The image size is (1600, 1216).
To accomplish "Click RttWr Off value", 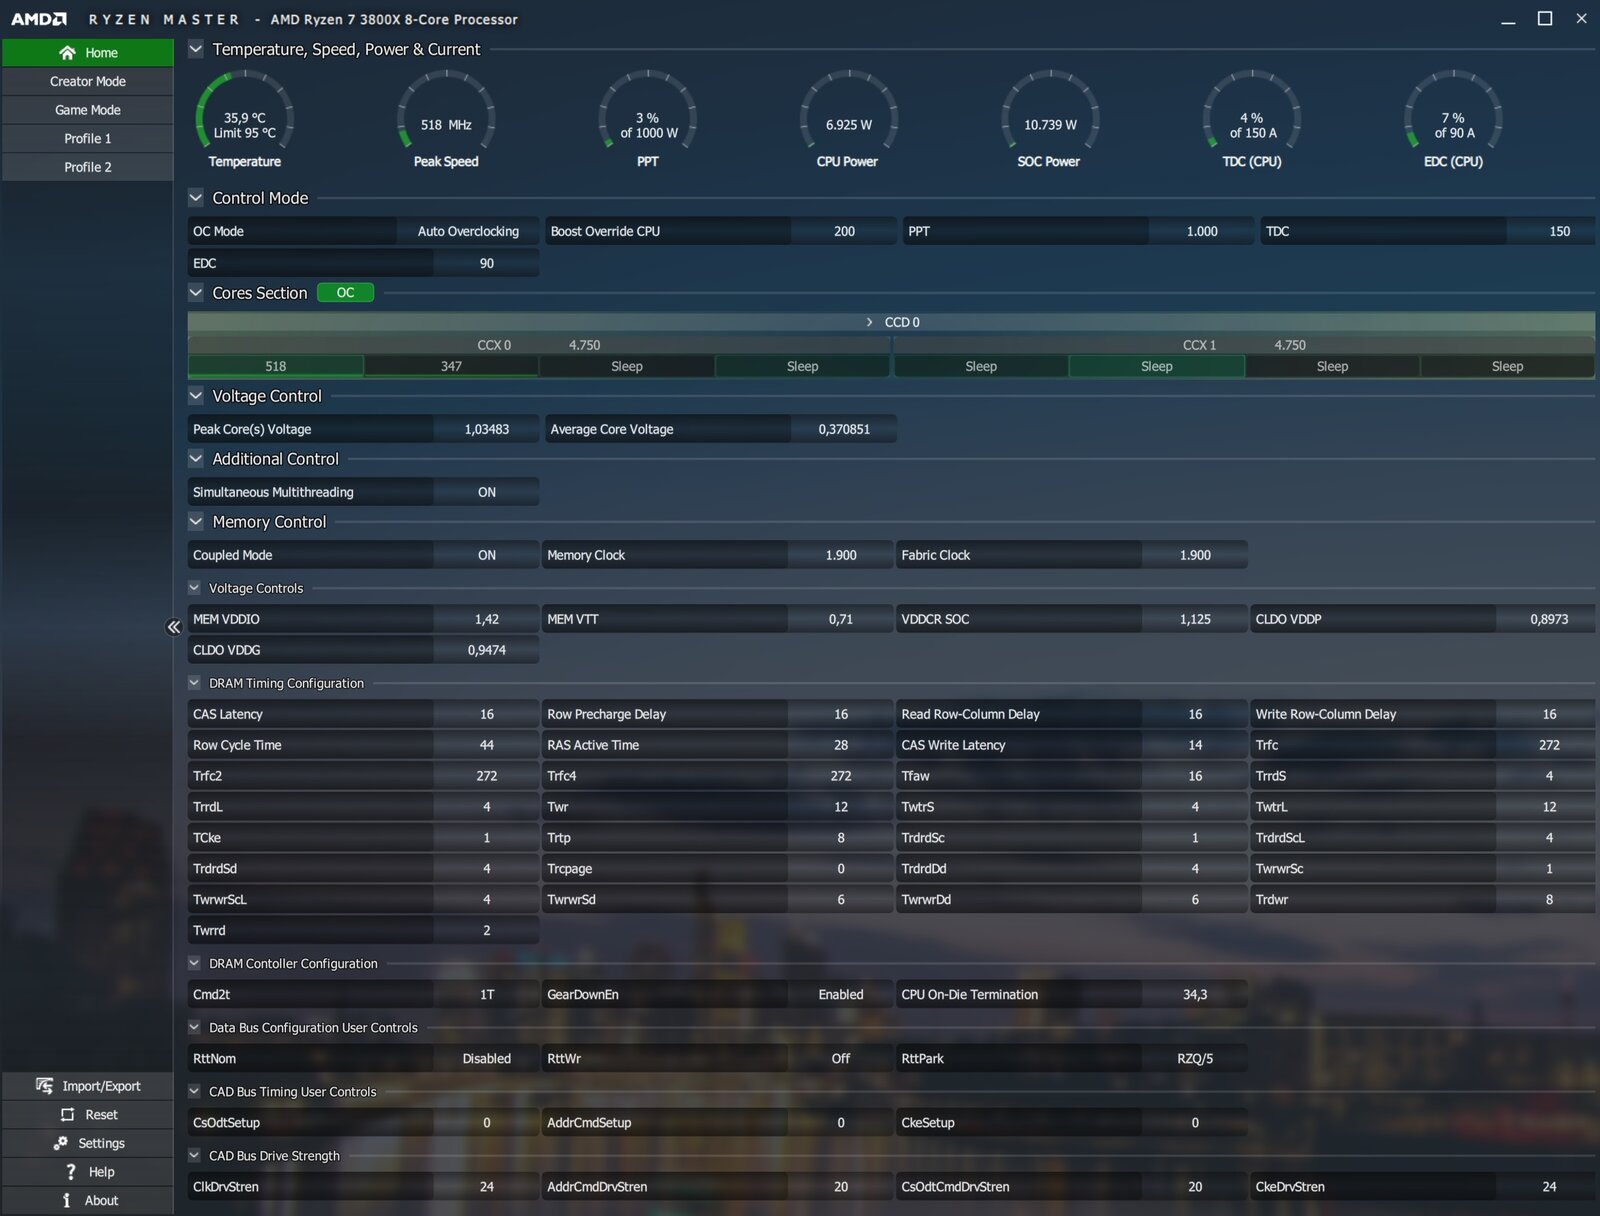I will 841,1058.
